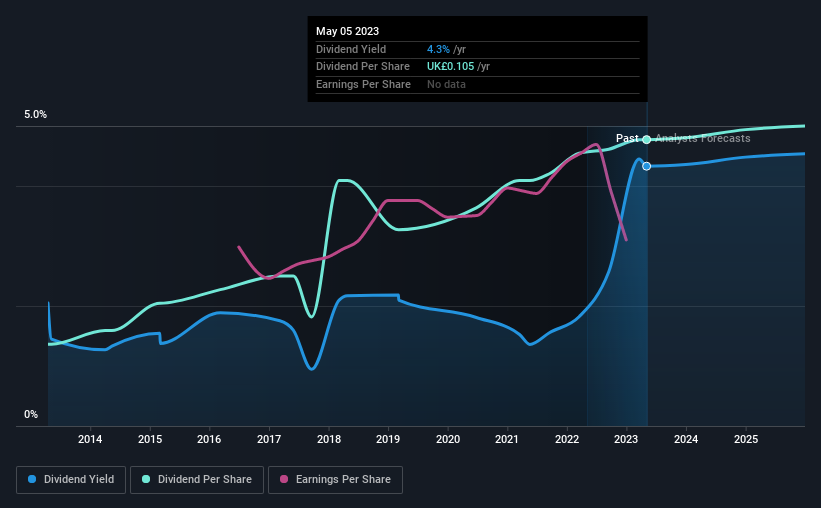
Task: Toggle the Dividend Yield legend button
Action: click(x=71, y=480)
